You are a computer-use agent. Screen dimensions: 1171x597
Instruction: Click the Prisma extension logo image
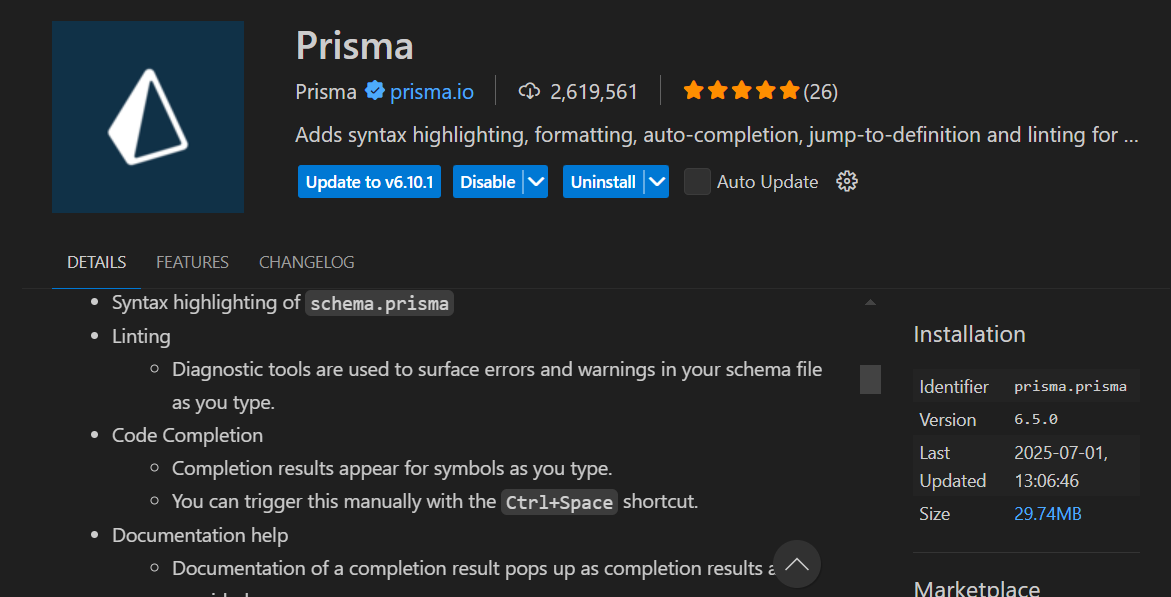(x=148, y=117)
